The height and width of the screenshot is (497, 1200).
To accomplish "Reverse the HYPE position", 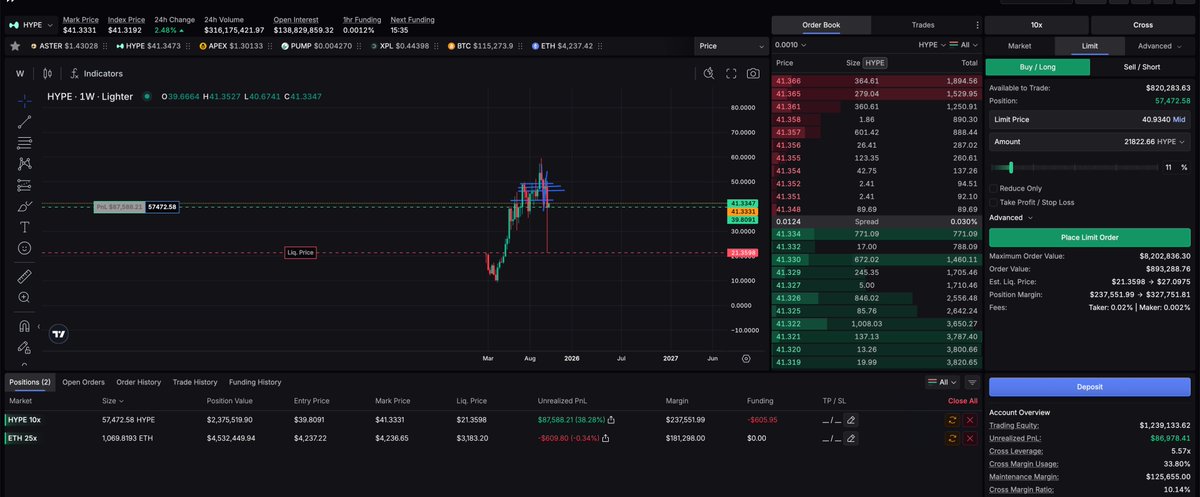I will click(x=952, y=419).
